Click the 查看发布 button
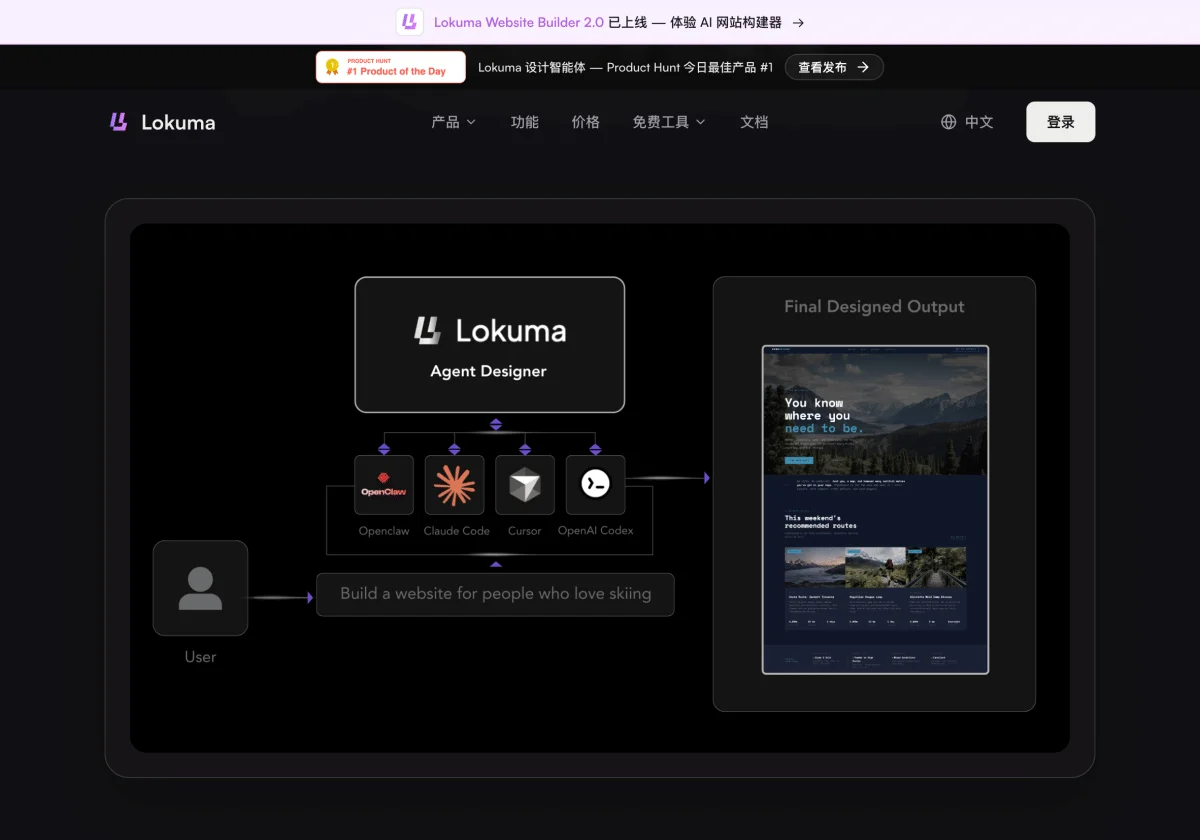The image size is (1200, 840). point(834,67)
